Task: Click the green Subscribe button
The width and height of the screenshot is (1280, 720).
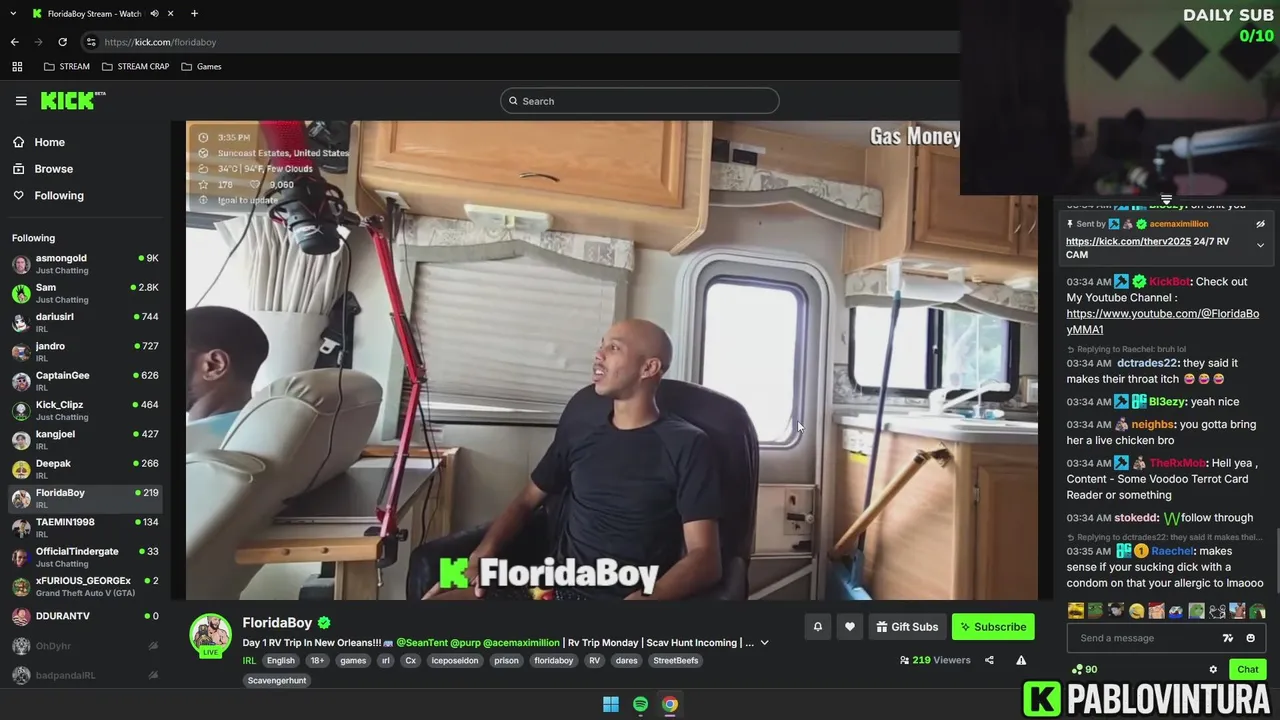Action: tap(993, 627)
